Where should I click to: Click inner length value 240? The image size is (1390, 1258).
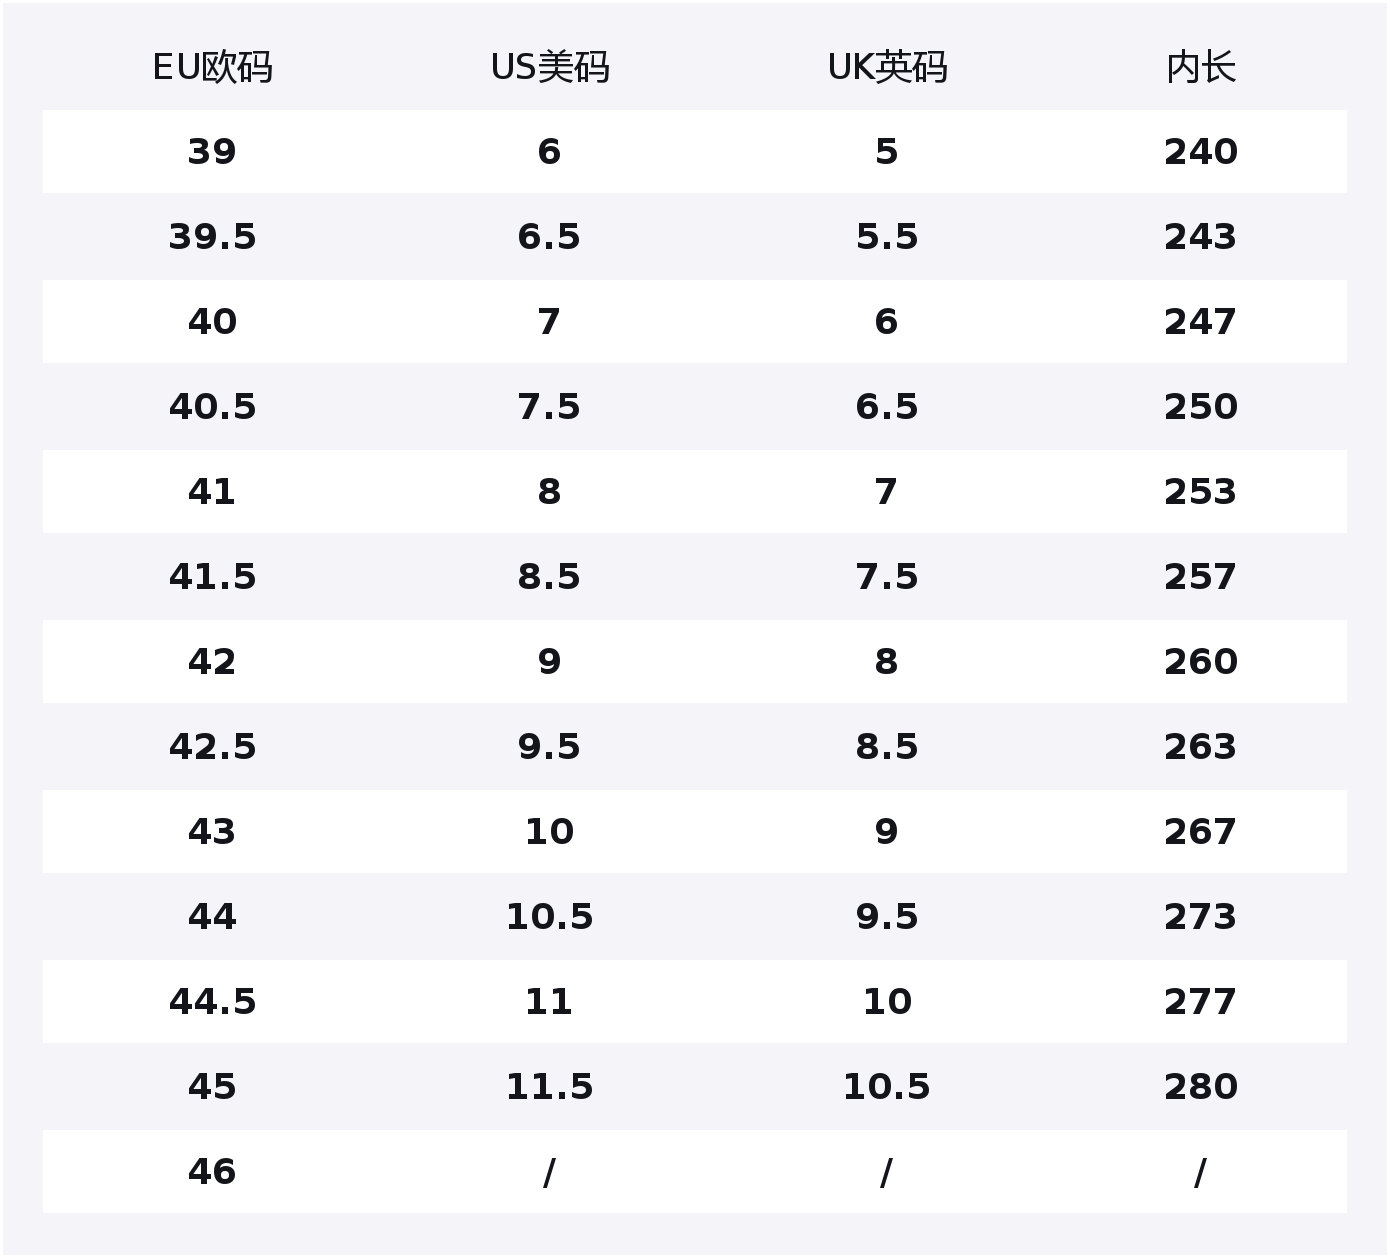(x=1200, y=152)
